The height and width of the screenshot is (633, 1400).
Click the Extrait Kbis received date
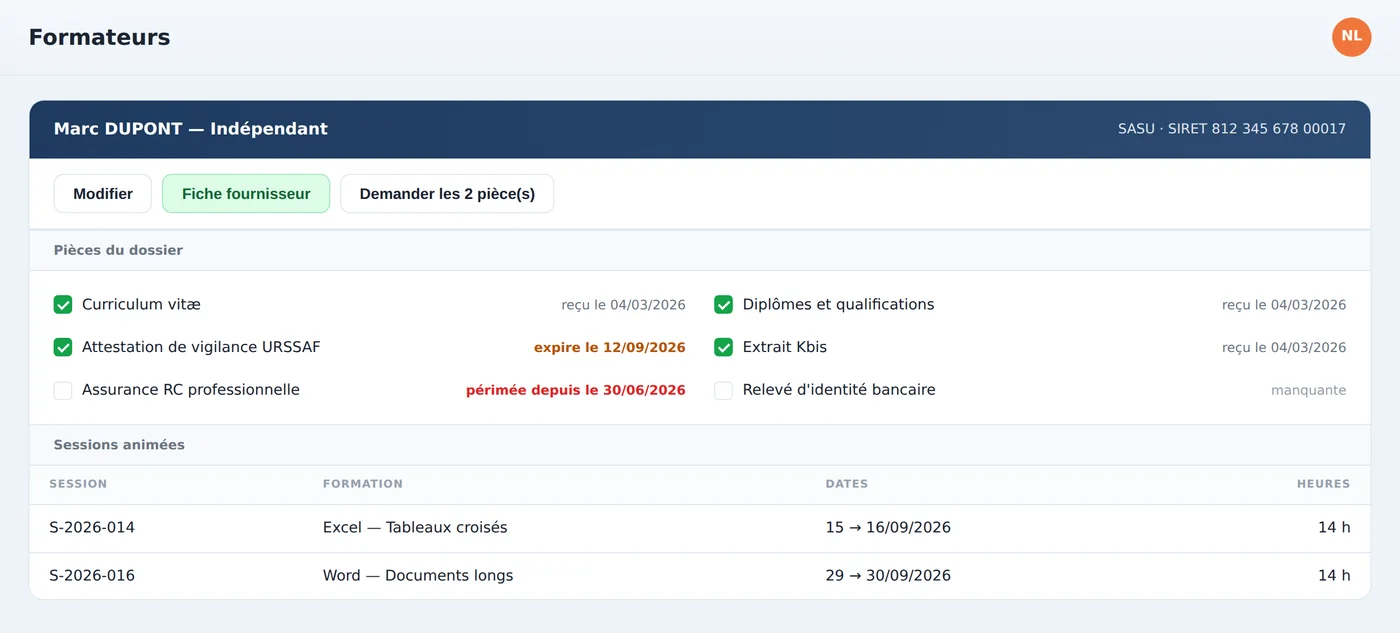point(1284,348)
